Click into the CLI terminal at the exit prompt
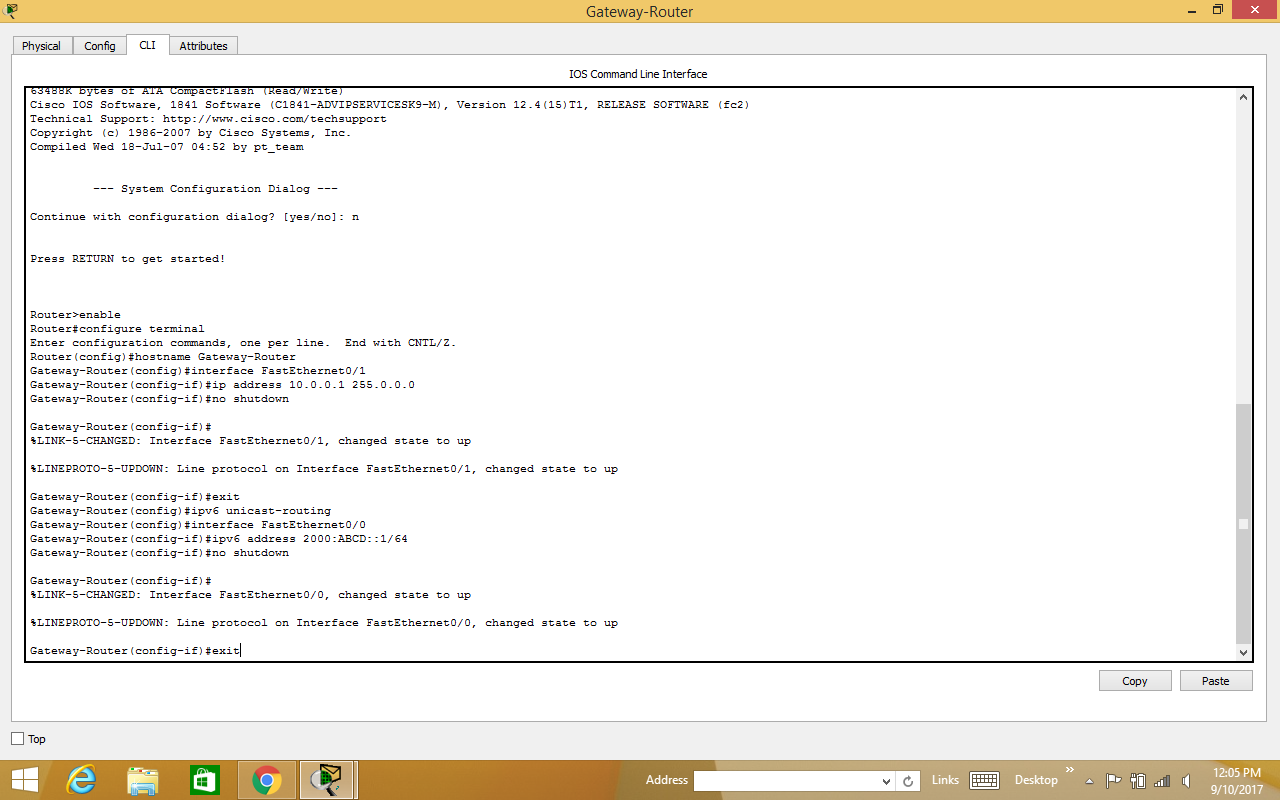The height and width of the screenshot is (800, 1280). pyautogui.click(x=135, y=651)
